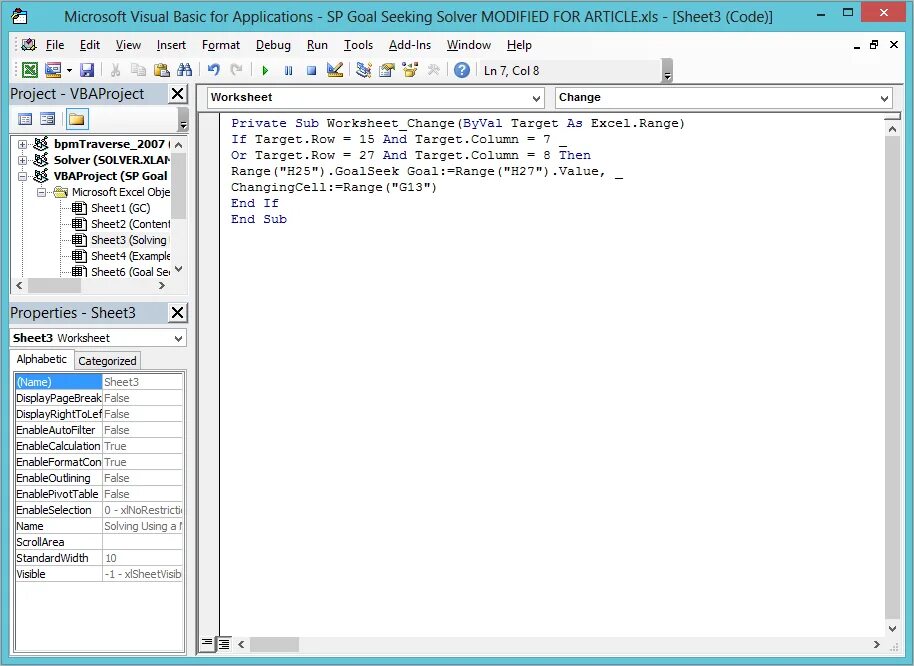Close the Properties - Sheet3 pane
The image size is (914, 666).
(177, 313)
